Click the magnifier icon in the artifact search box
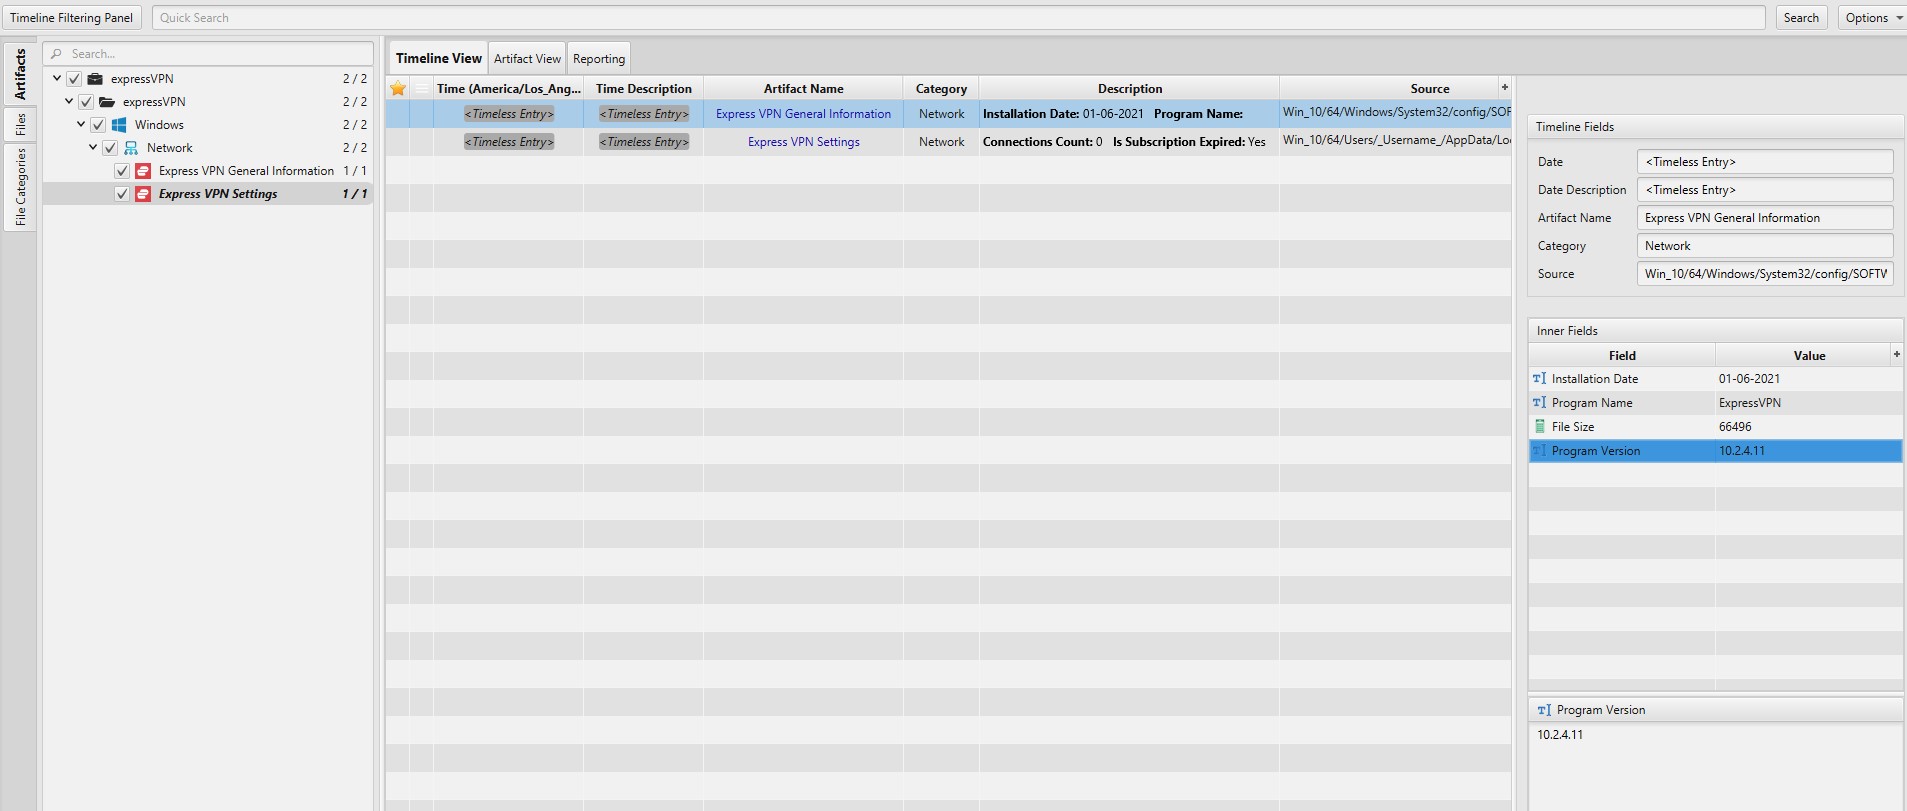1907x811 pixels. [57, 54]
